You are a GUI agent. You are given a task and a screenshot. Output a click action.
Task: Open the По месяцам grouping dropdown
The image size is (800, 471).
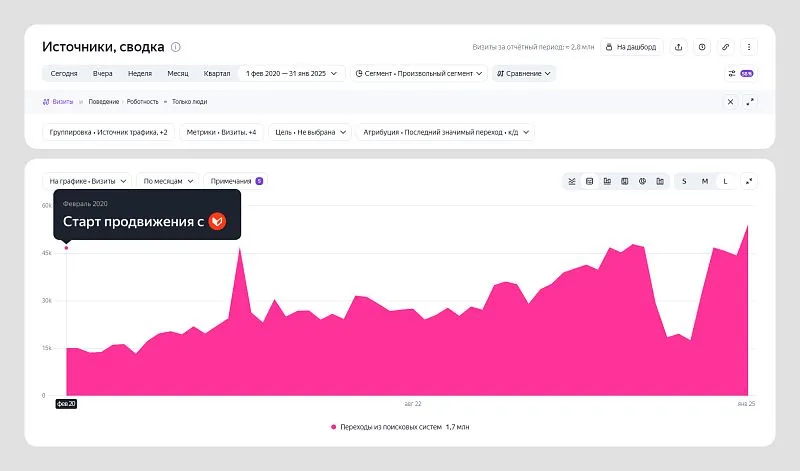[168, 181]
